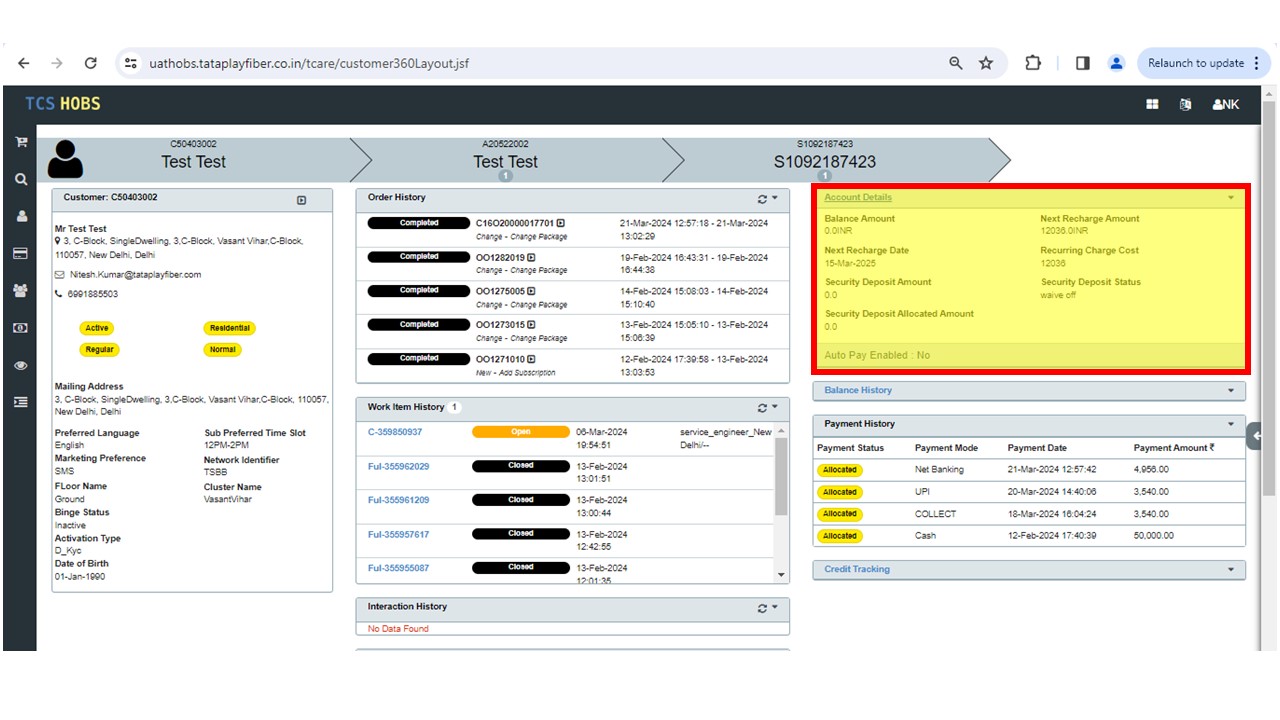Open the shopping cart in the sidebar
The width and height of the screenshot is (1280, 720).
pos(20,143)
